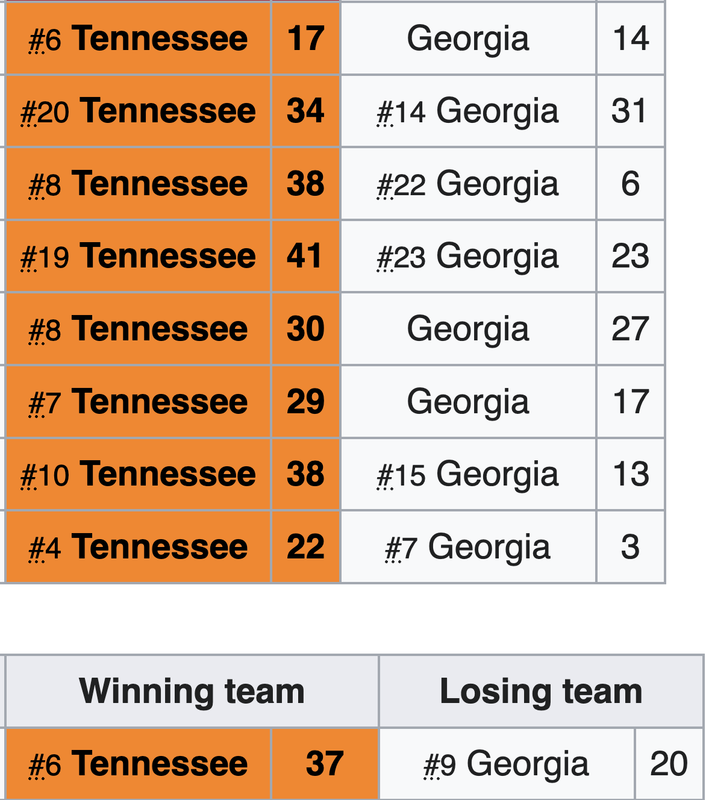
Task: Click the Tennessee score 30 cell
Action: (306, 329)
